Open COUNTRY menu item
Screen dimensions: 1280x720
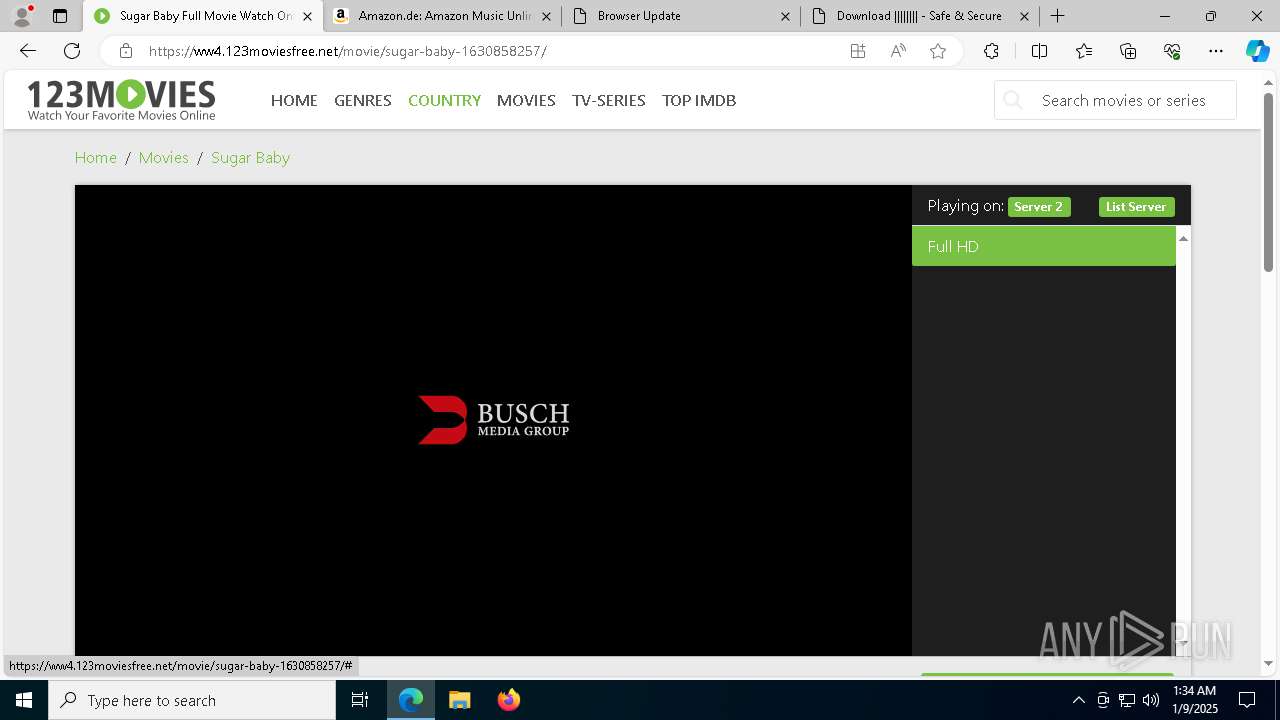coord(444,100)
